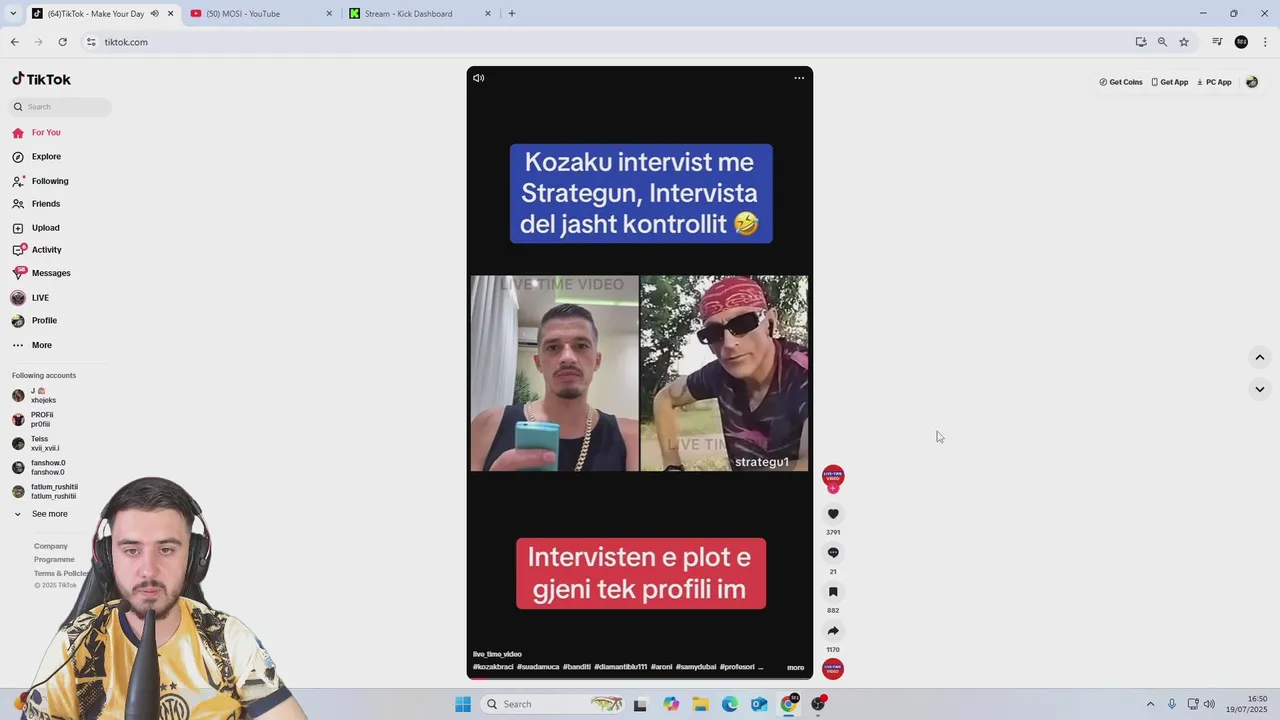Screen dimensions: 1280x720
Task: Switch to the Stream - Kick Dashboard tab
Action: tap(419, 14)
